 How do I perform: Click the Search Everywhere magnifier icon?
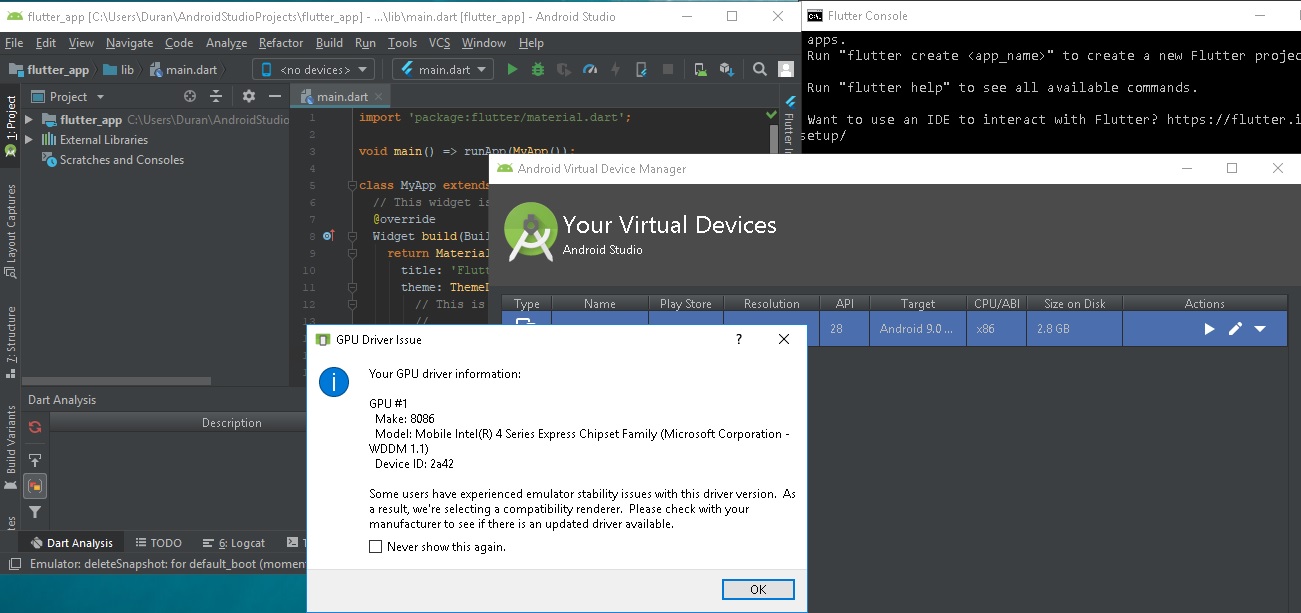coord(760,69)
